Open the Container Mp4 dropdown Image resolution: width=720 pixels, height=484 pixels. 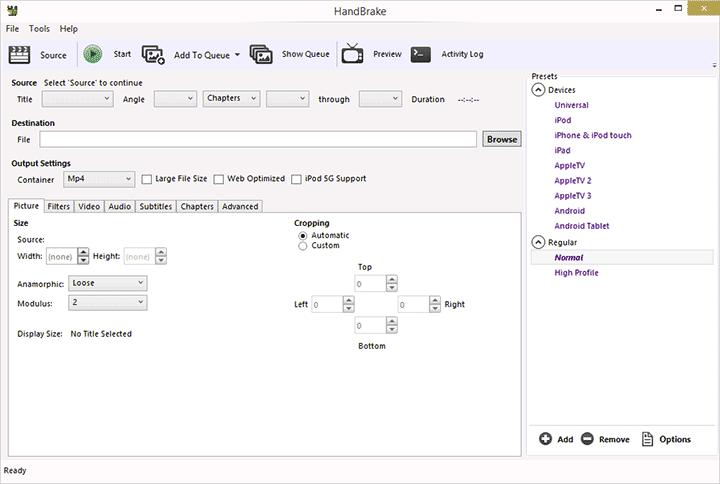pyautogui.click(x=99, y=179)
